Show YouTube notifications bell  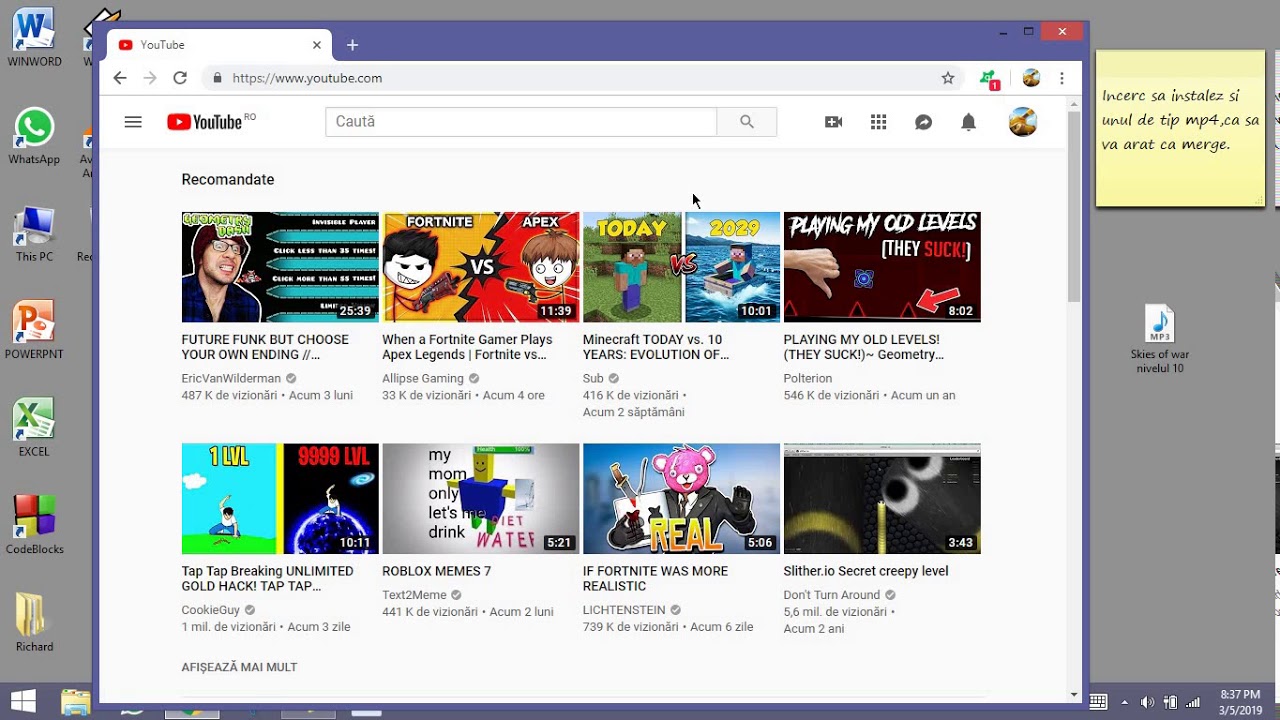(969, 122)
